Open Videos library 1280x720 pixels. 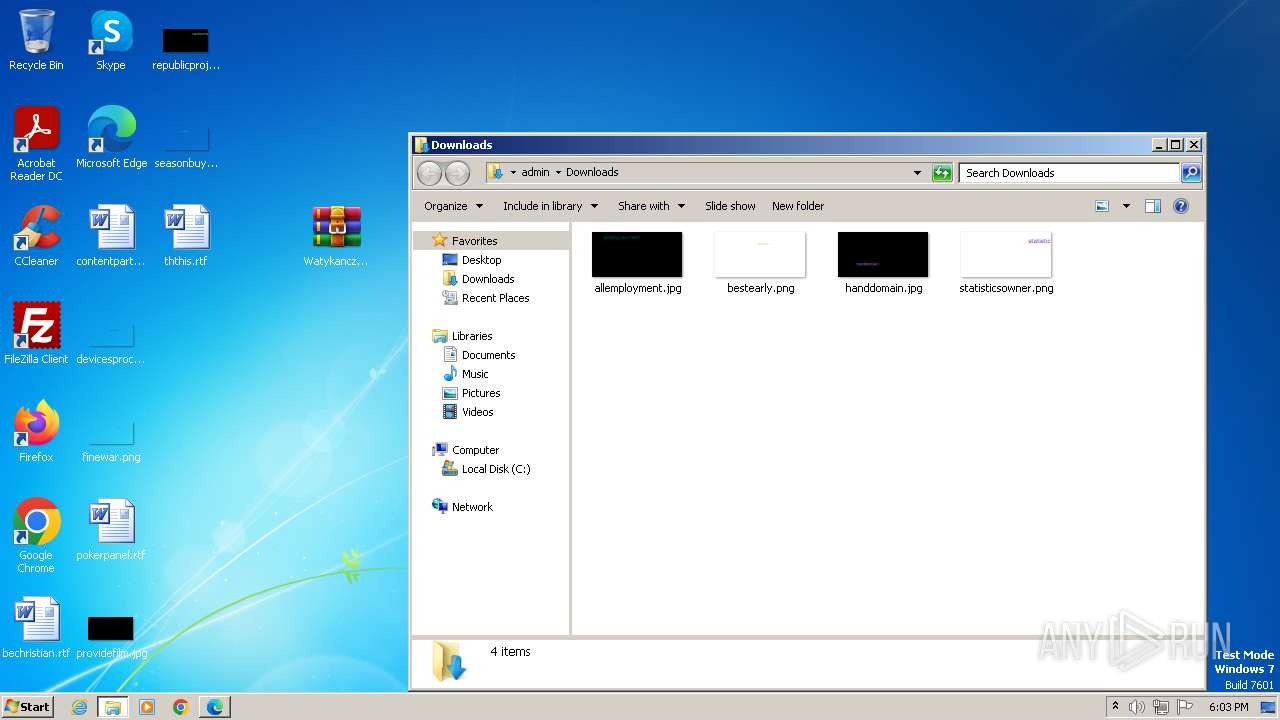point(477,412)
